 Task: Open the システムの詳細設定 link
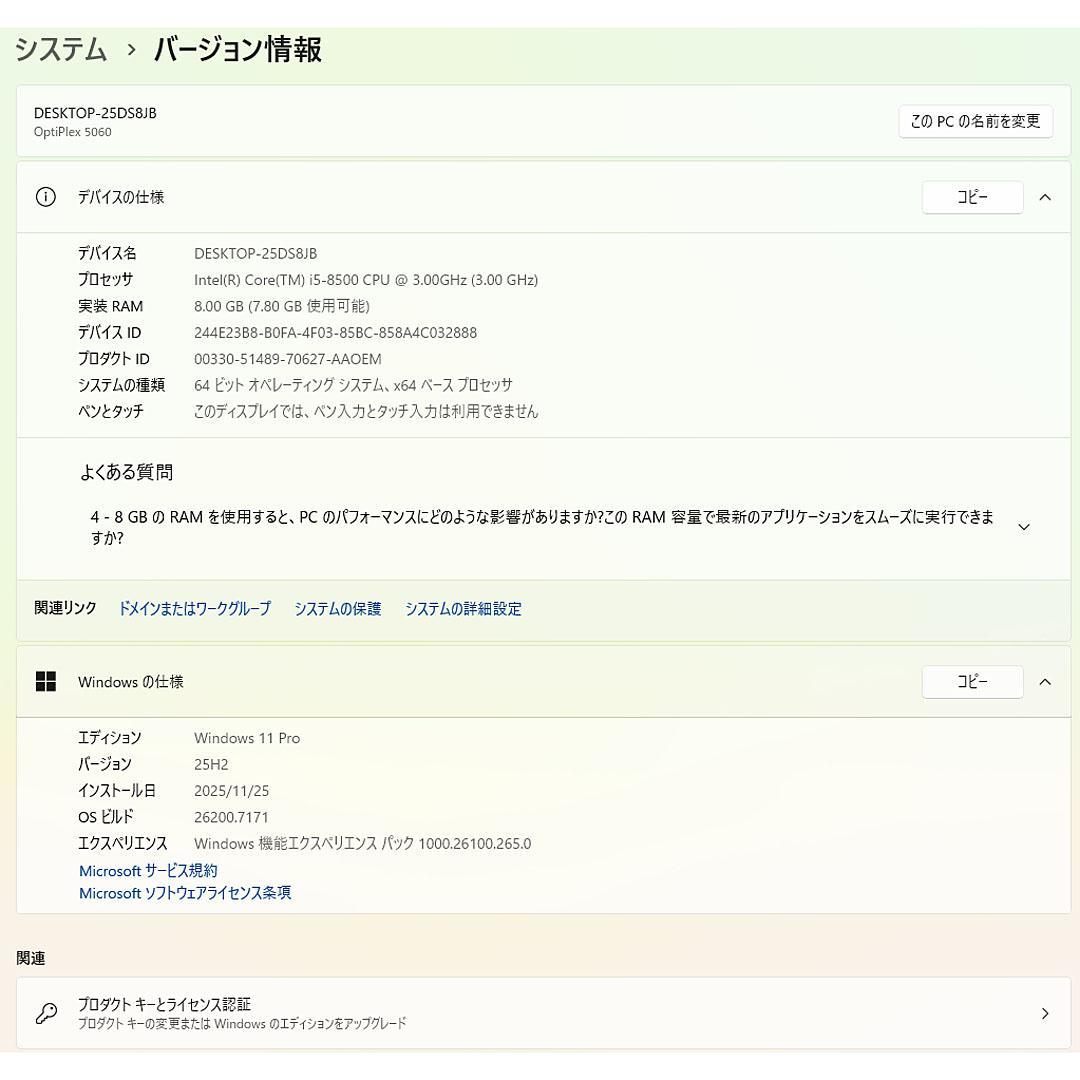463,608
